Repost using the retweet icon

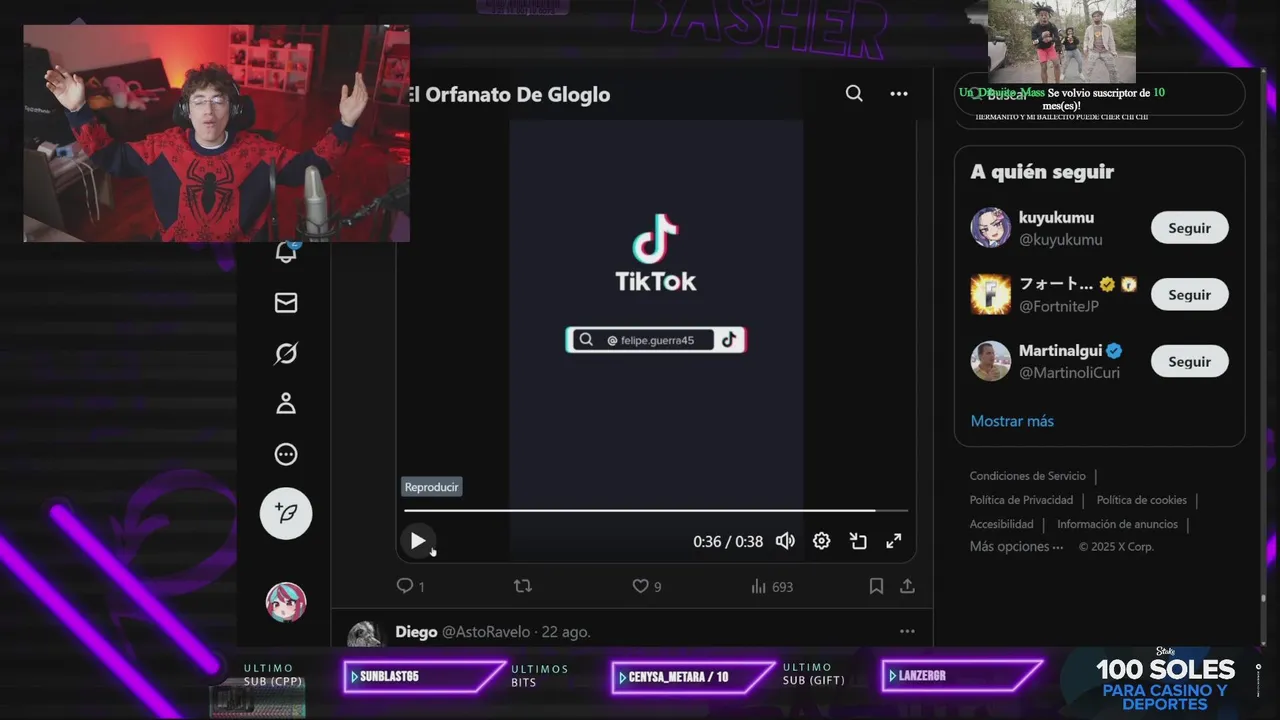point(522,586)
